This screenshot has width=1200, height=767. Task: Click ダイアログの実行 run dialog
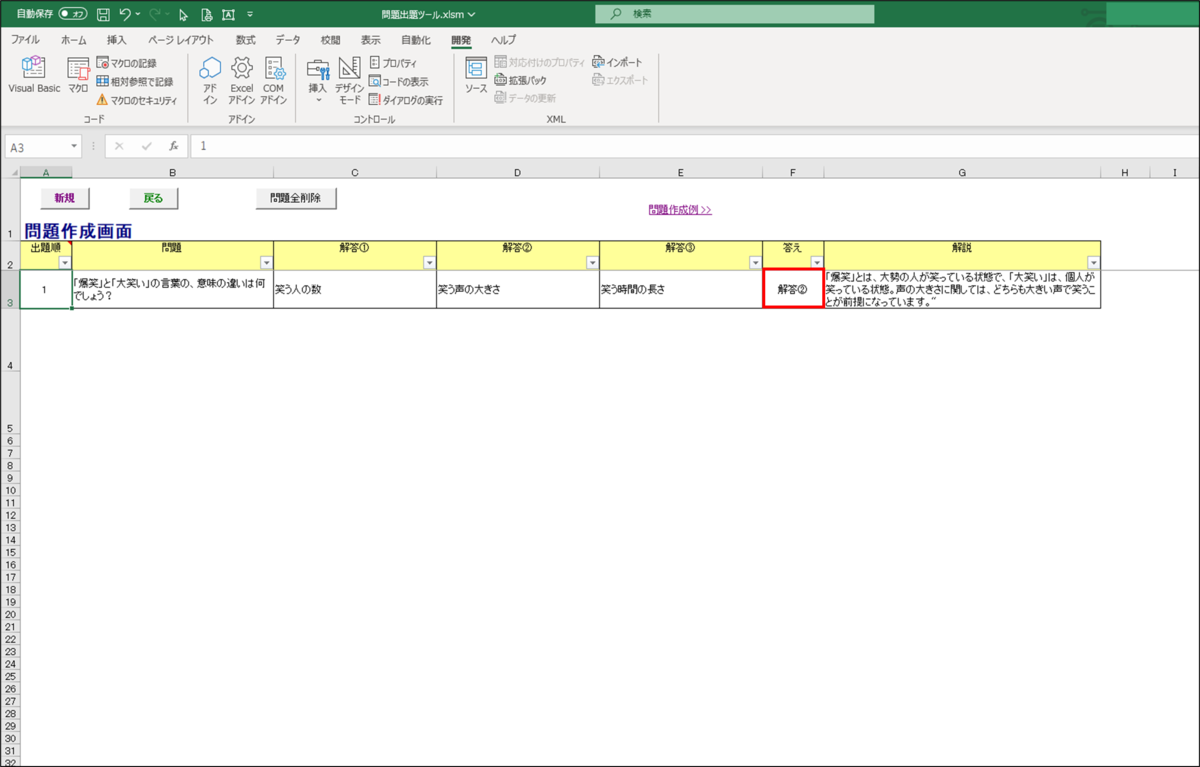click(405, 99)
